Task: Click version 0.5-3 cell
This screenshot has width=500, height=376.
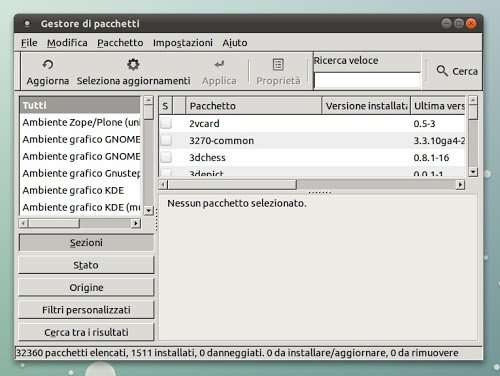Action: pyautogui.click(x=424, y=124)
